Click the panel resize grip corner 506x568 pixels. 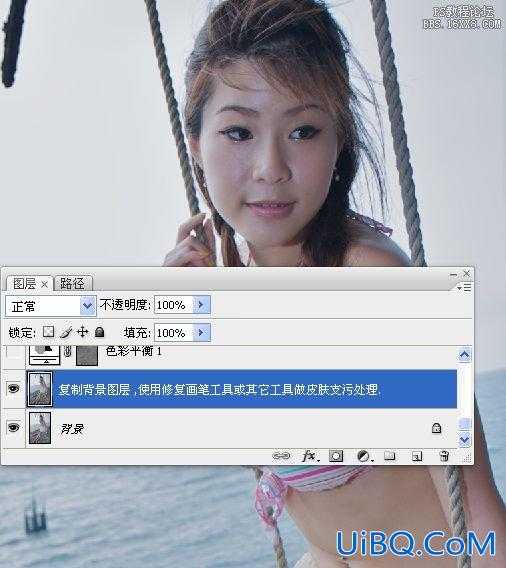(467, 458)
